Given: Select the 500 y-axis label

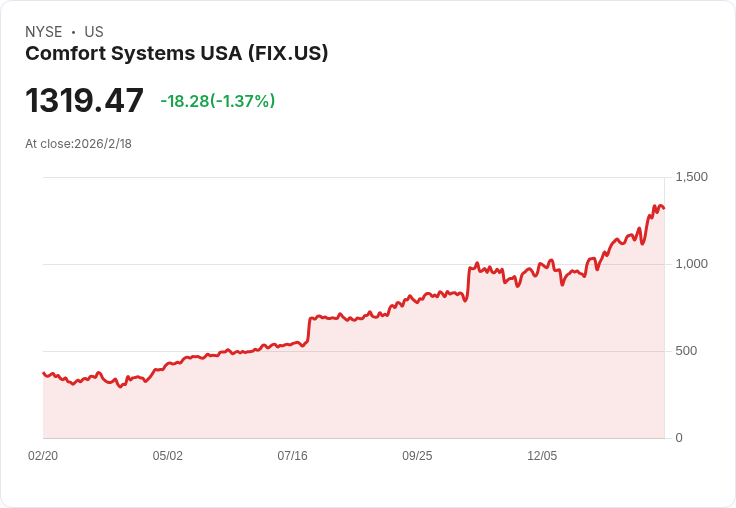Looking at the screenshot, I should pyautogui.click(x=686, y=351).
